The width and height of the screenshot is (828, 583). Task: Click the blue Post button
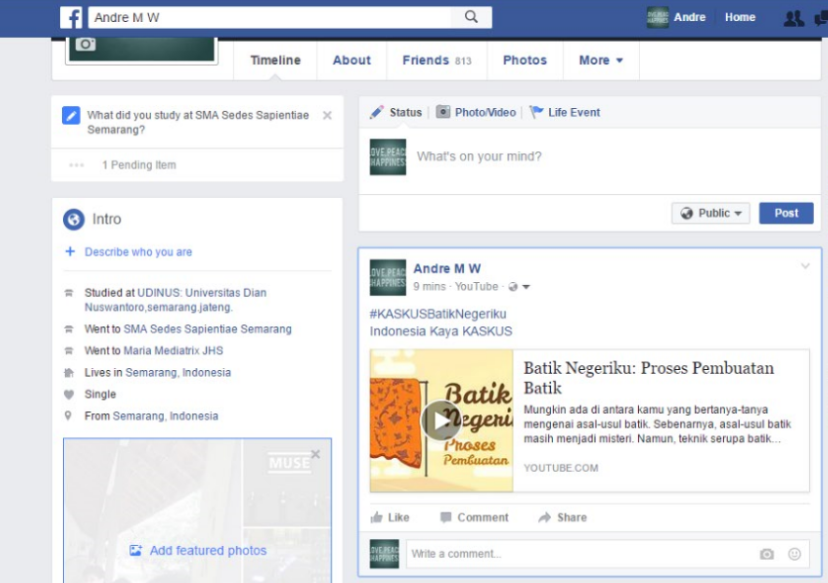point(786,213)
